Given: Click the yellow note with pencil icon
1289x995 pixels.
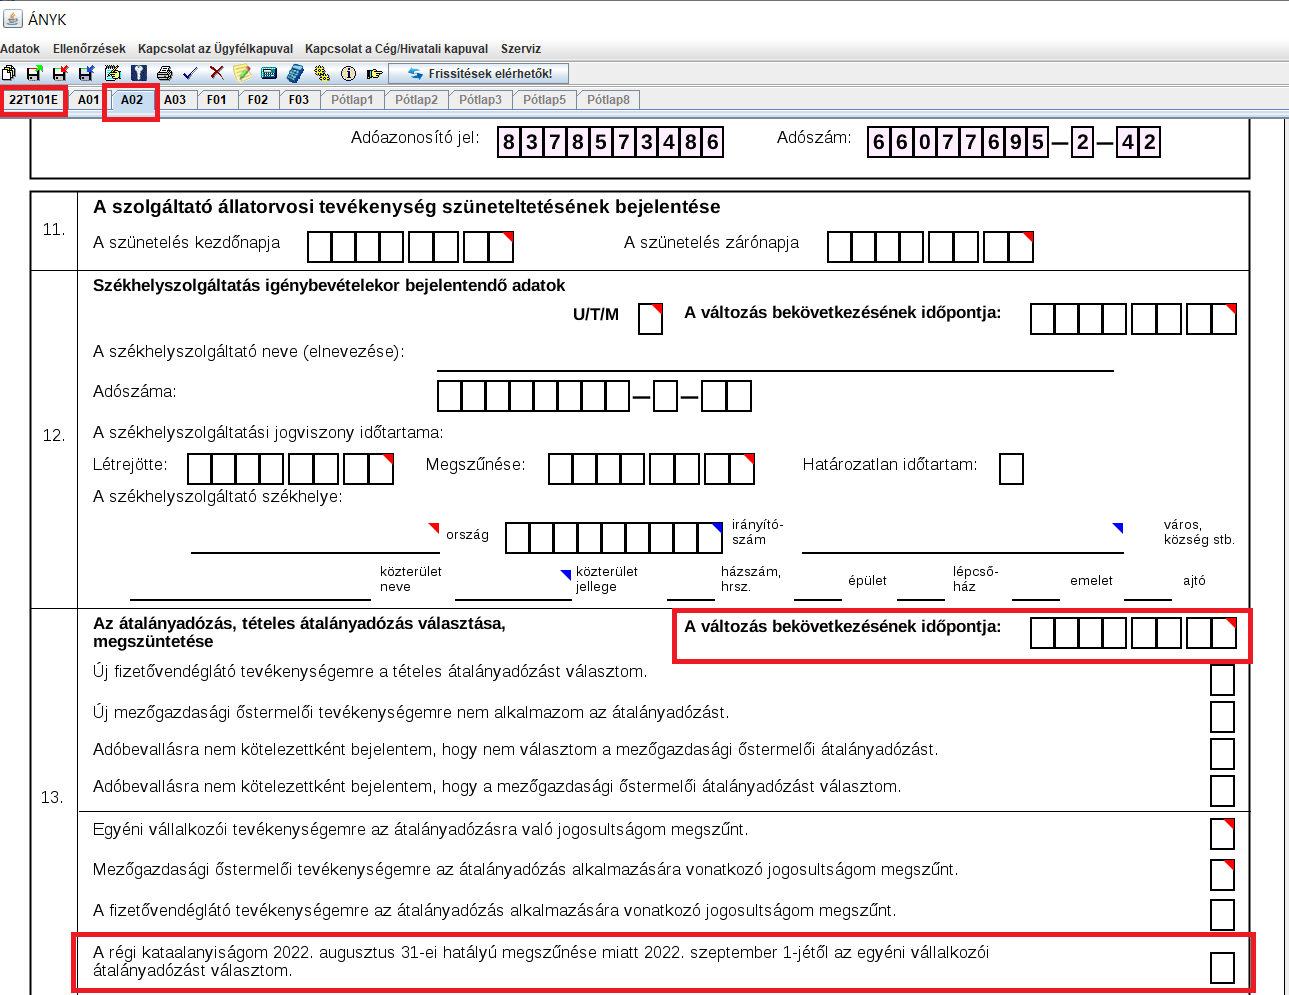Looking at the screenshot, I should pos(242,73).
